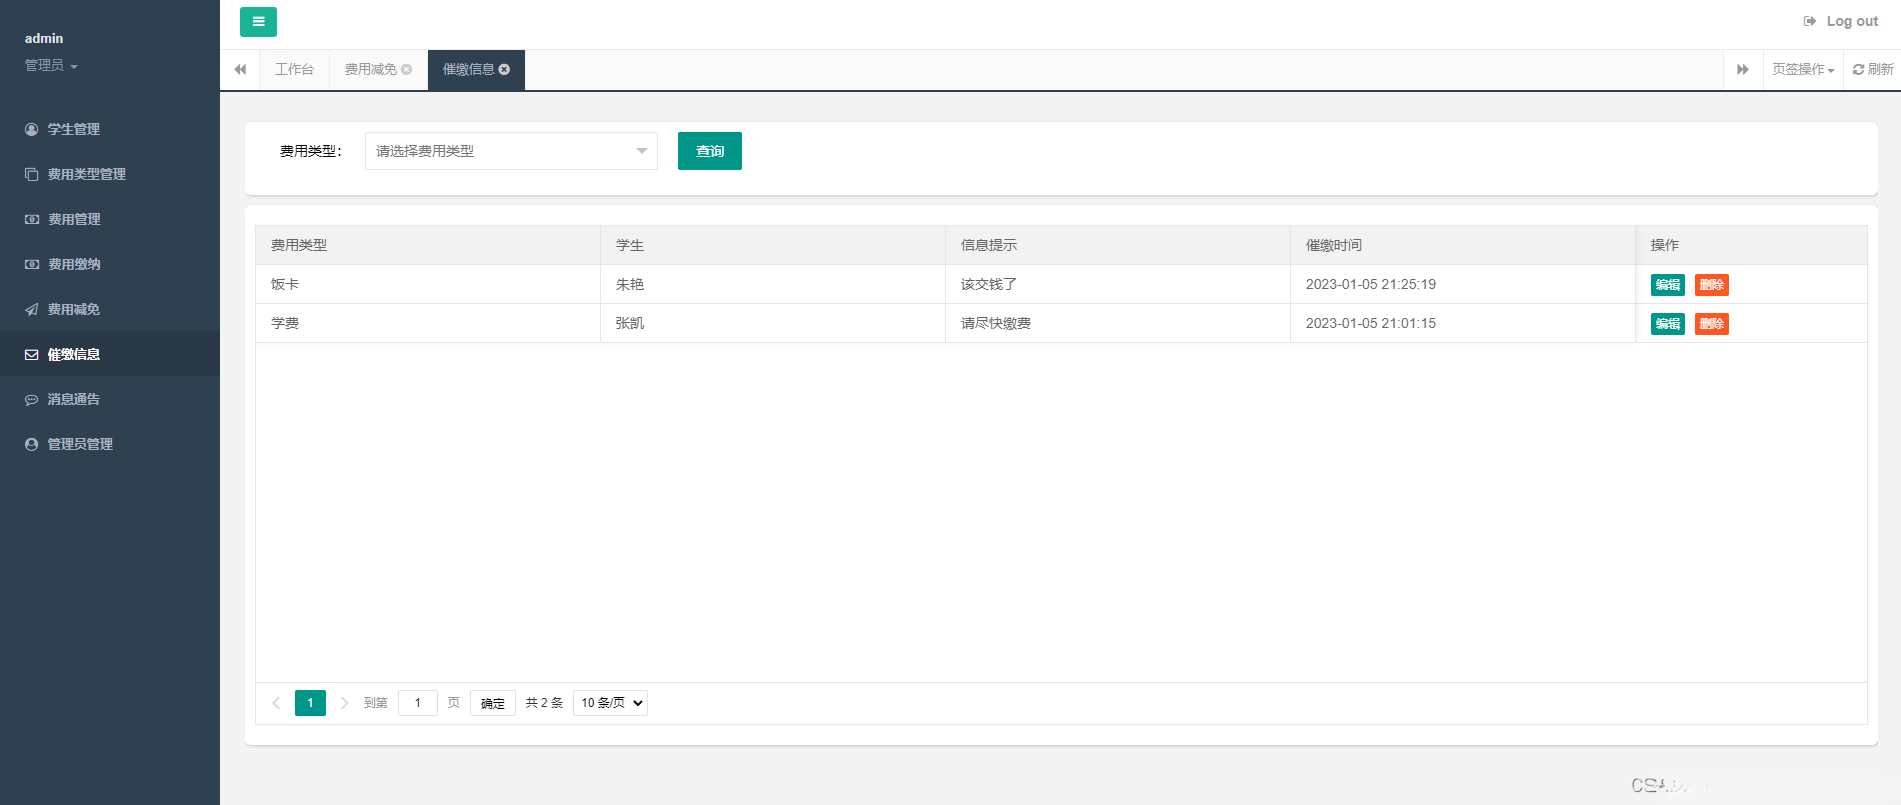Click the 费用管理 money icon
Image resolution: width=1901 pixels, height=805 pixels.
[x=32, y=219]
